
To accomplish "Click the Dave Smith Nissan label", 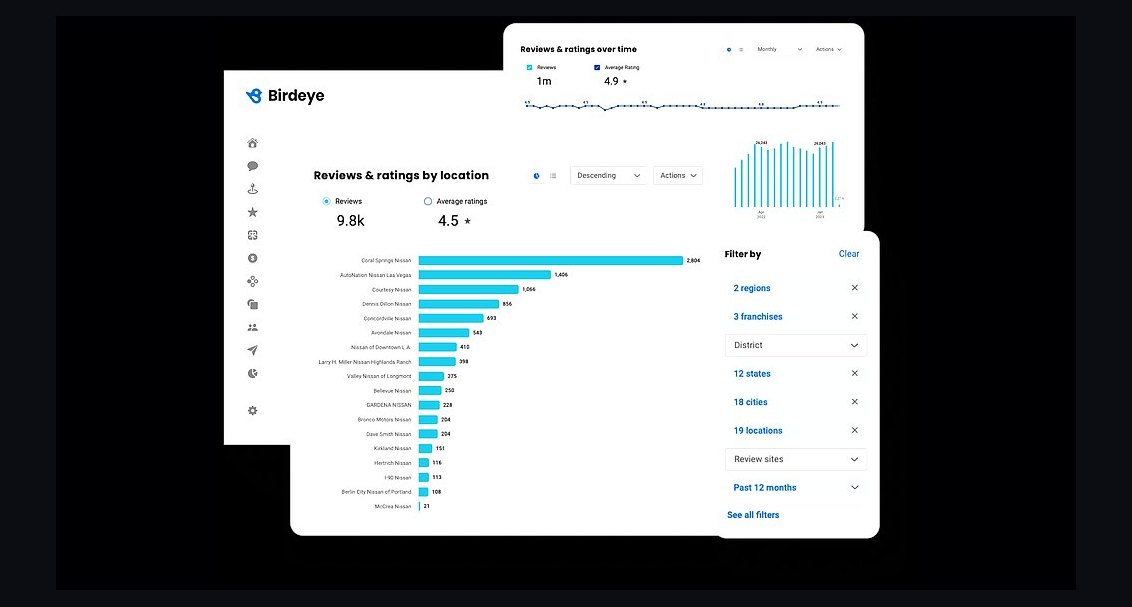I will pos(388,434).
